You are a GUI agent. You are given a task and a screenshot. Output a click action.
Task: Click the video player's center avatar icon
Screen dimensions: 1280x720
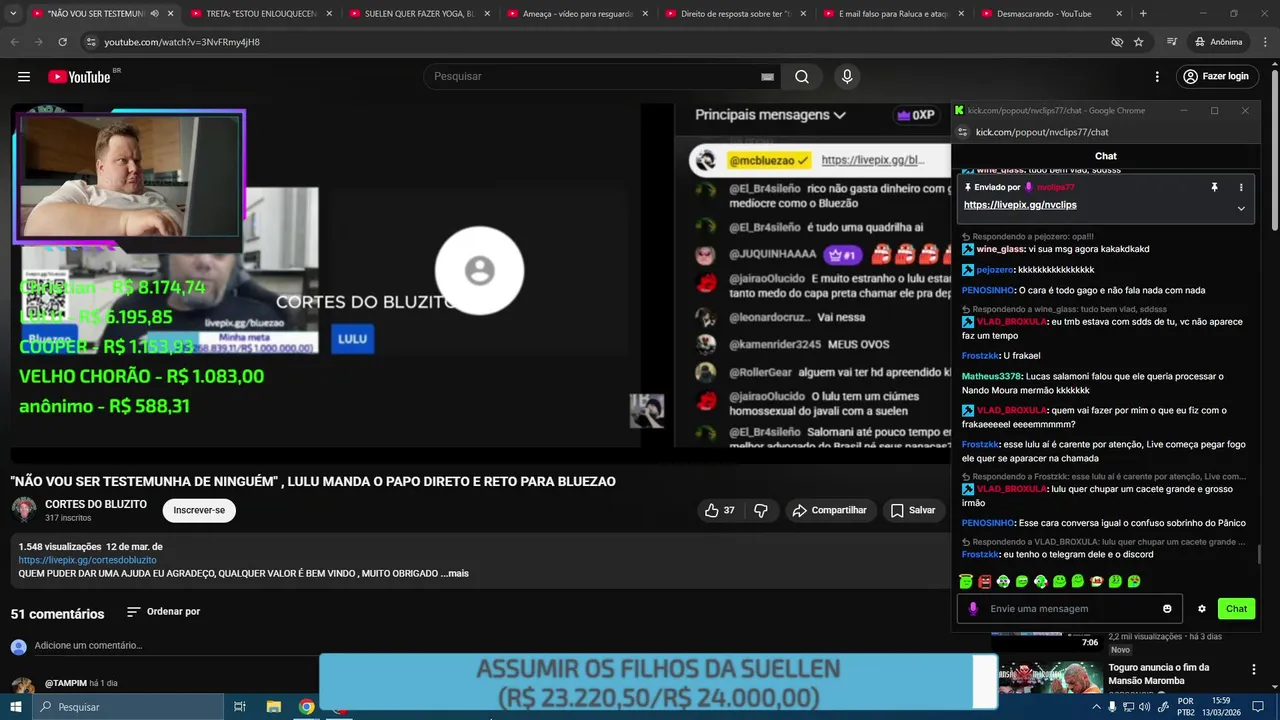coord(480,271)
